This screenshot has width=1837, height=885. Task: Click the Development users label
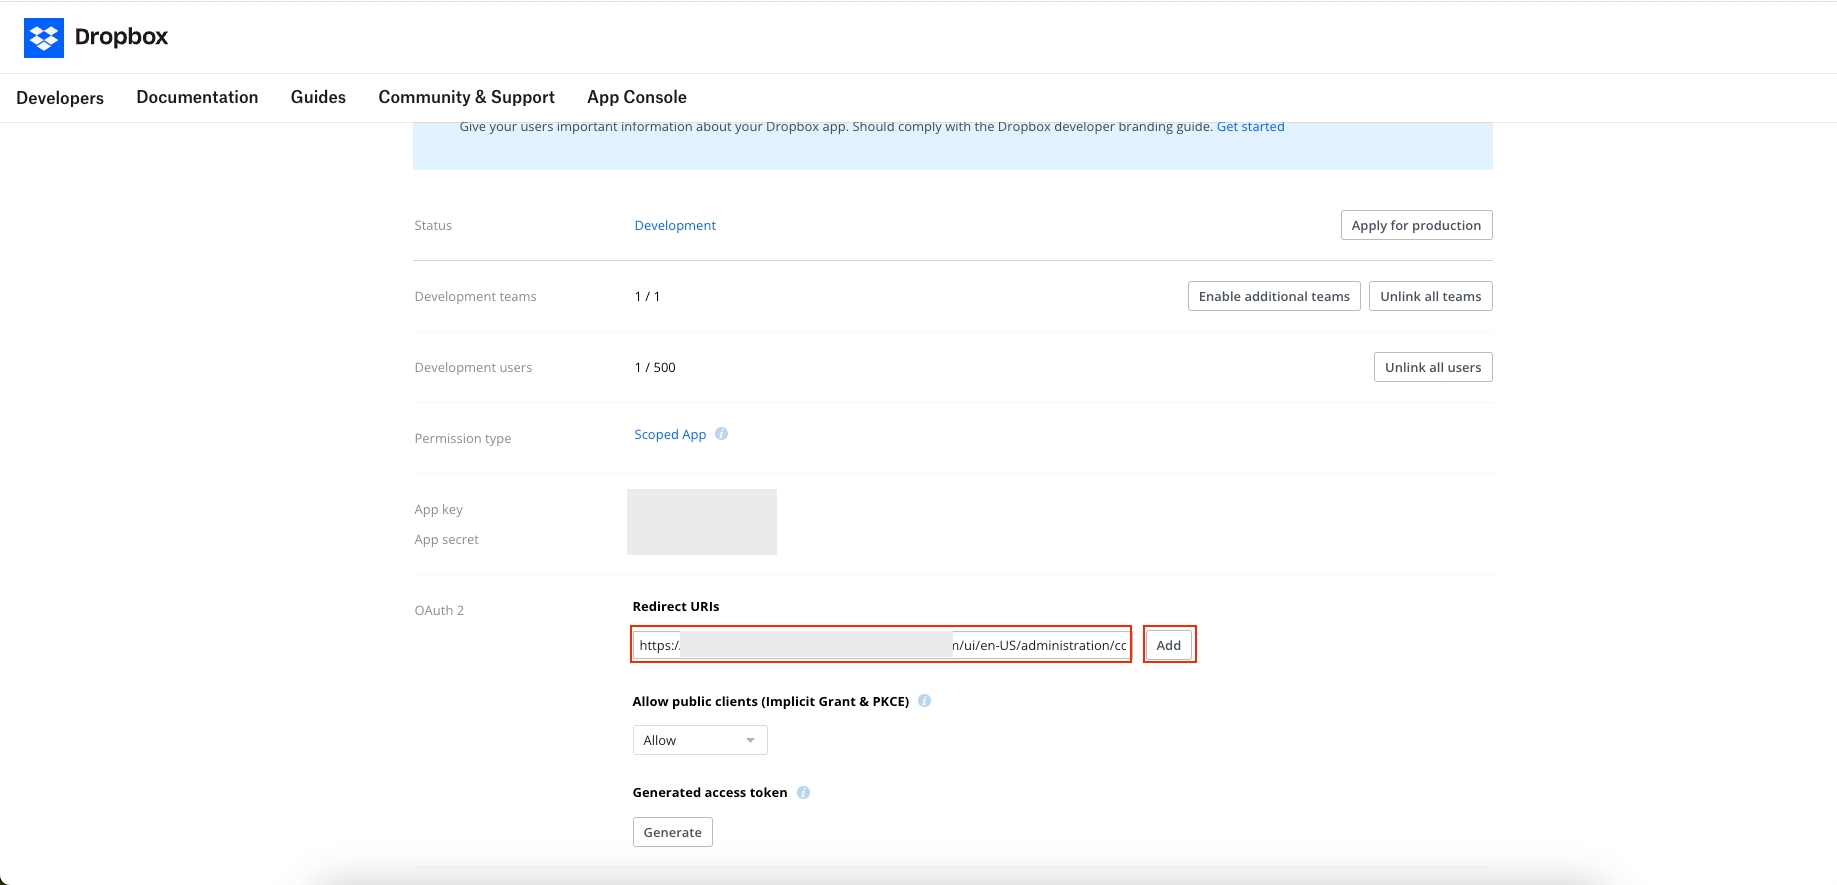click(473, 367)
